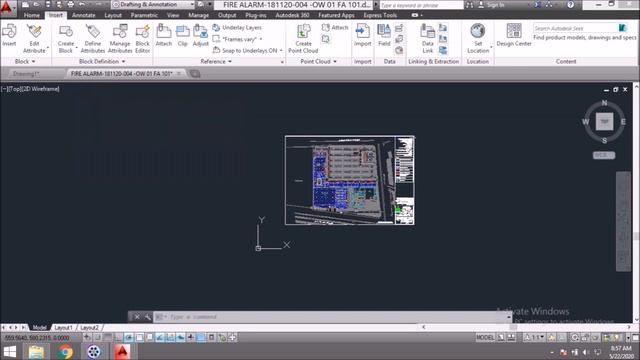Select the Create Block tool
Image resolution: width=640 pixels, height=360 pixels.
pos(66,38)
